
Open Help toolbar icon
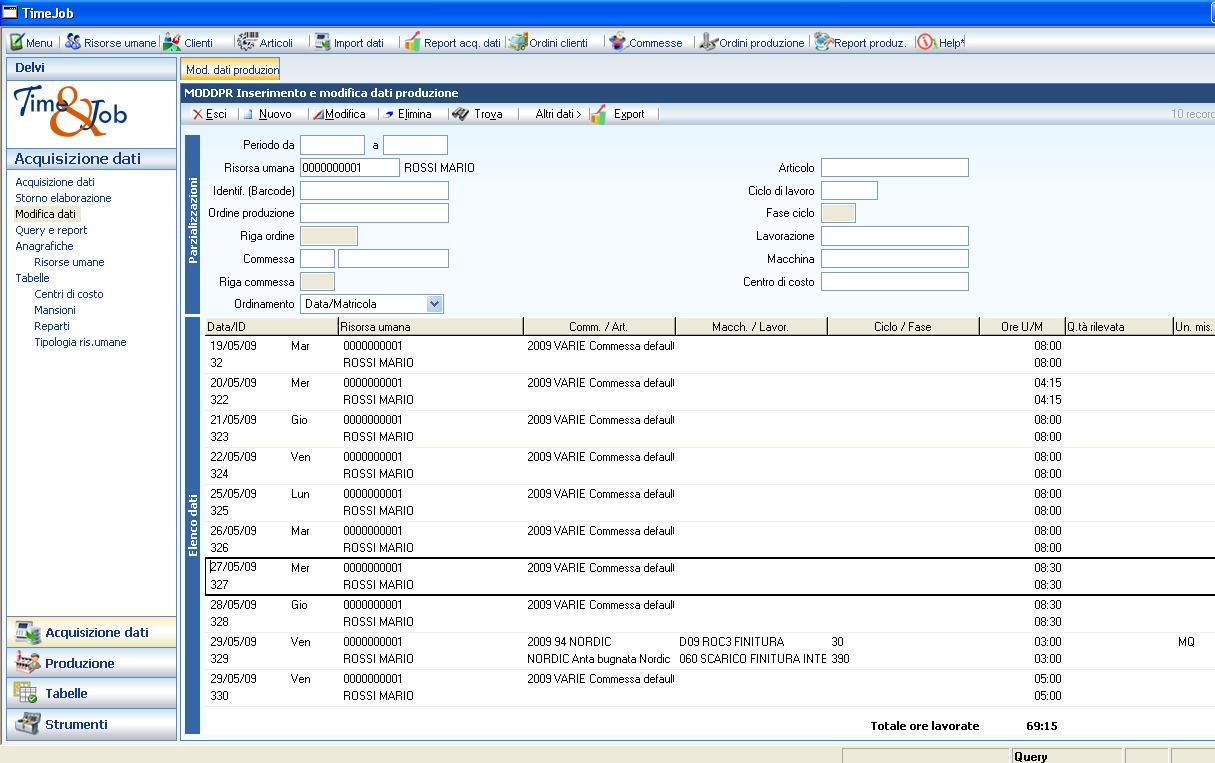926,43
